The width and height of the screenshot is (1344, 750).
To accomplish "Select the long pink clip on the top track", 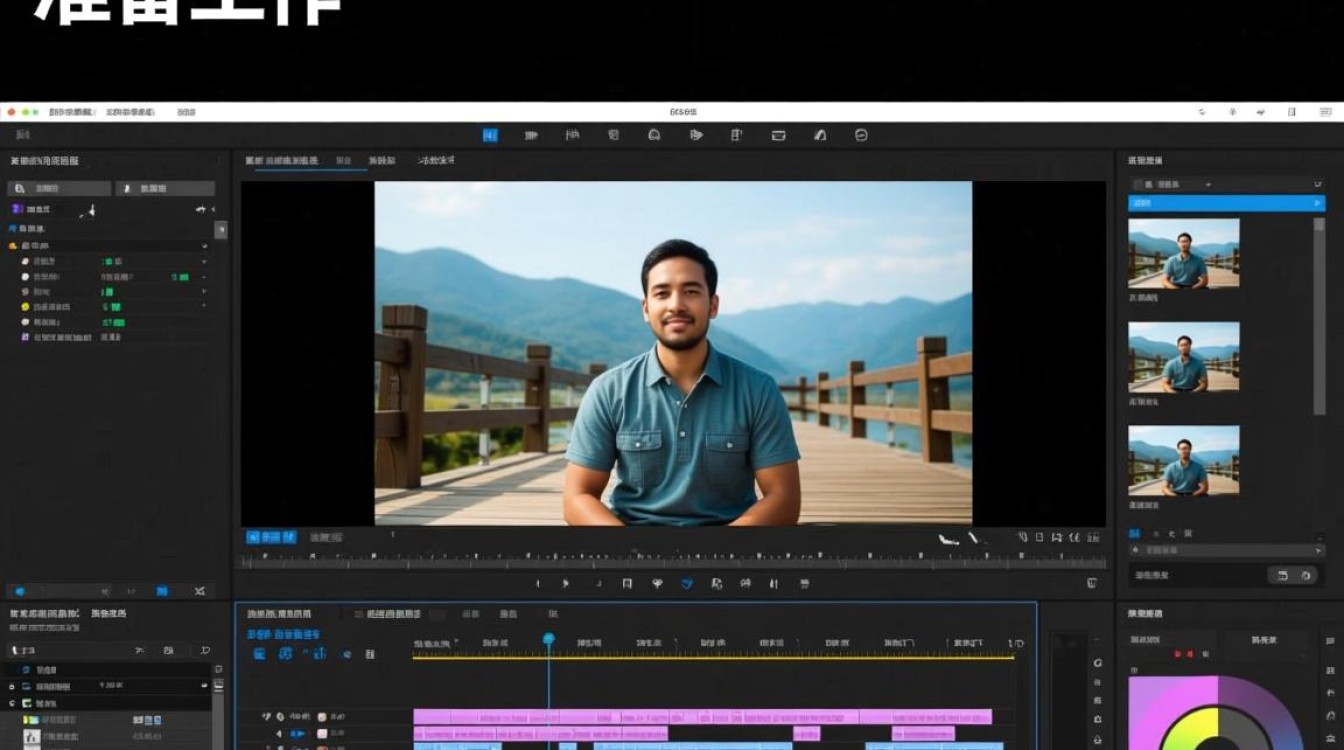I will click(702, 716).
